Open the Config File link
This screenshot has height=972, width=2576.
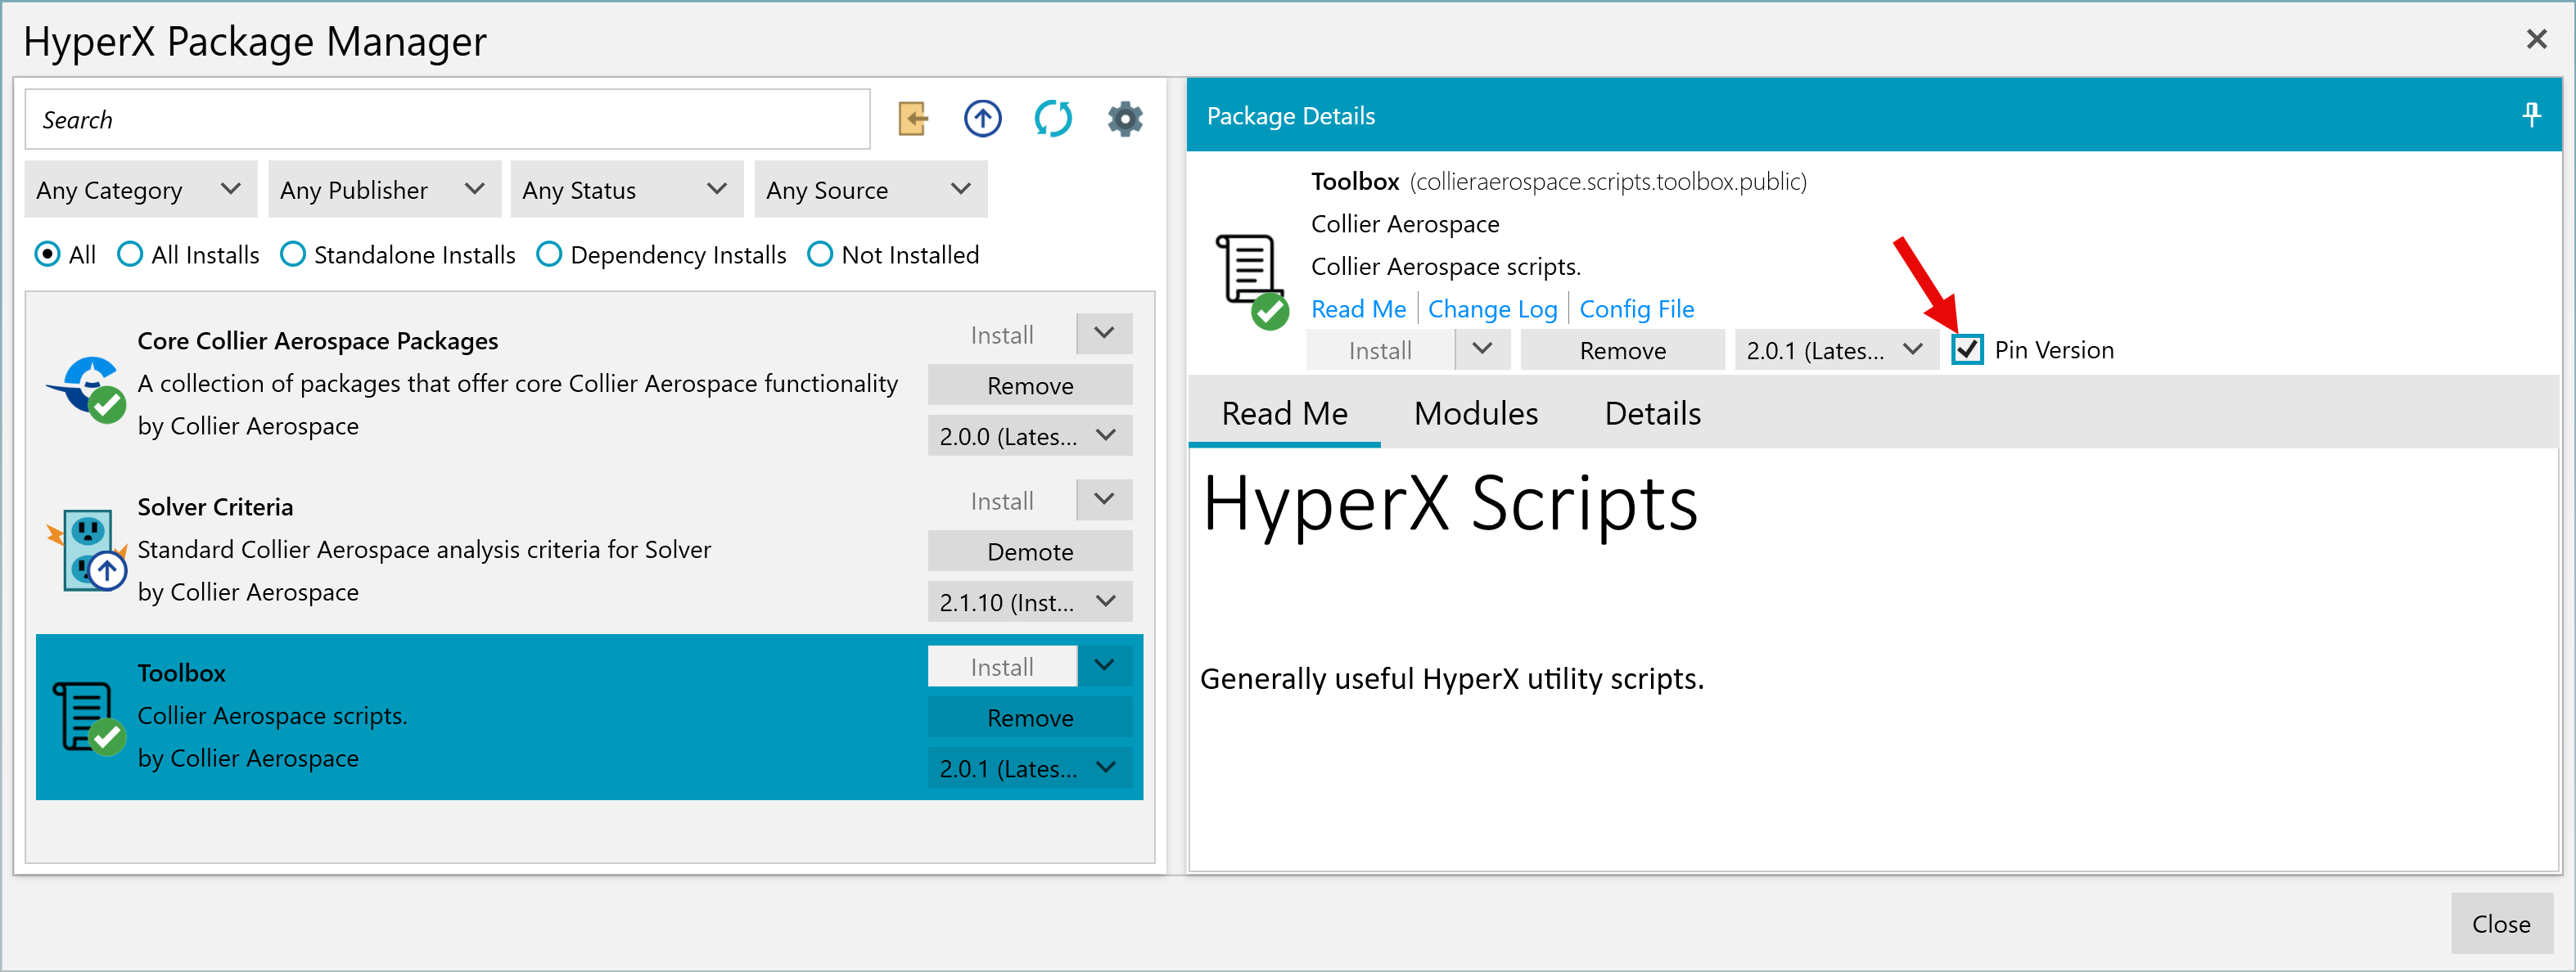pyautogui.click(x=1636, y=308)
